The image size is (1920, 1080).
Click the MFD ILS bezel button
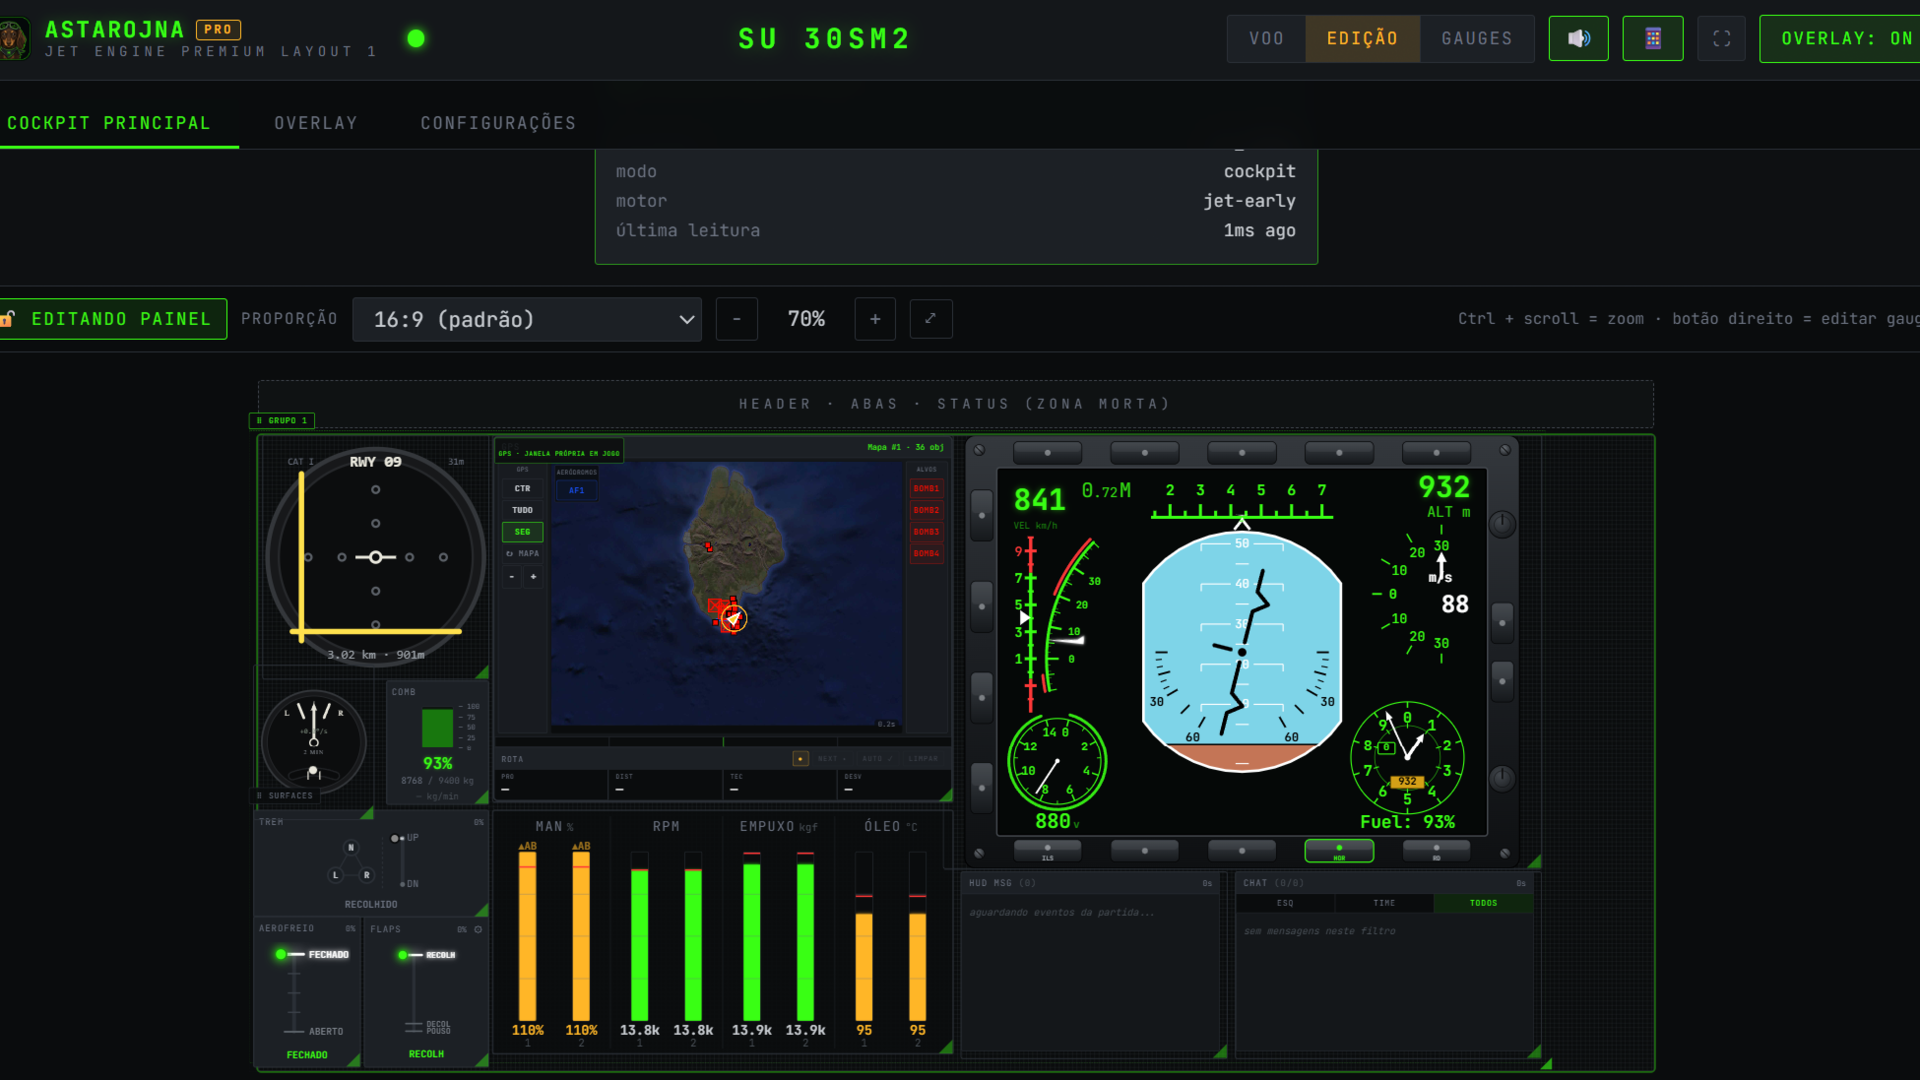tap(1047, 851)
